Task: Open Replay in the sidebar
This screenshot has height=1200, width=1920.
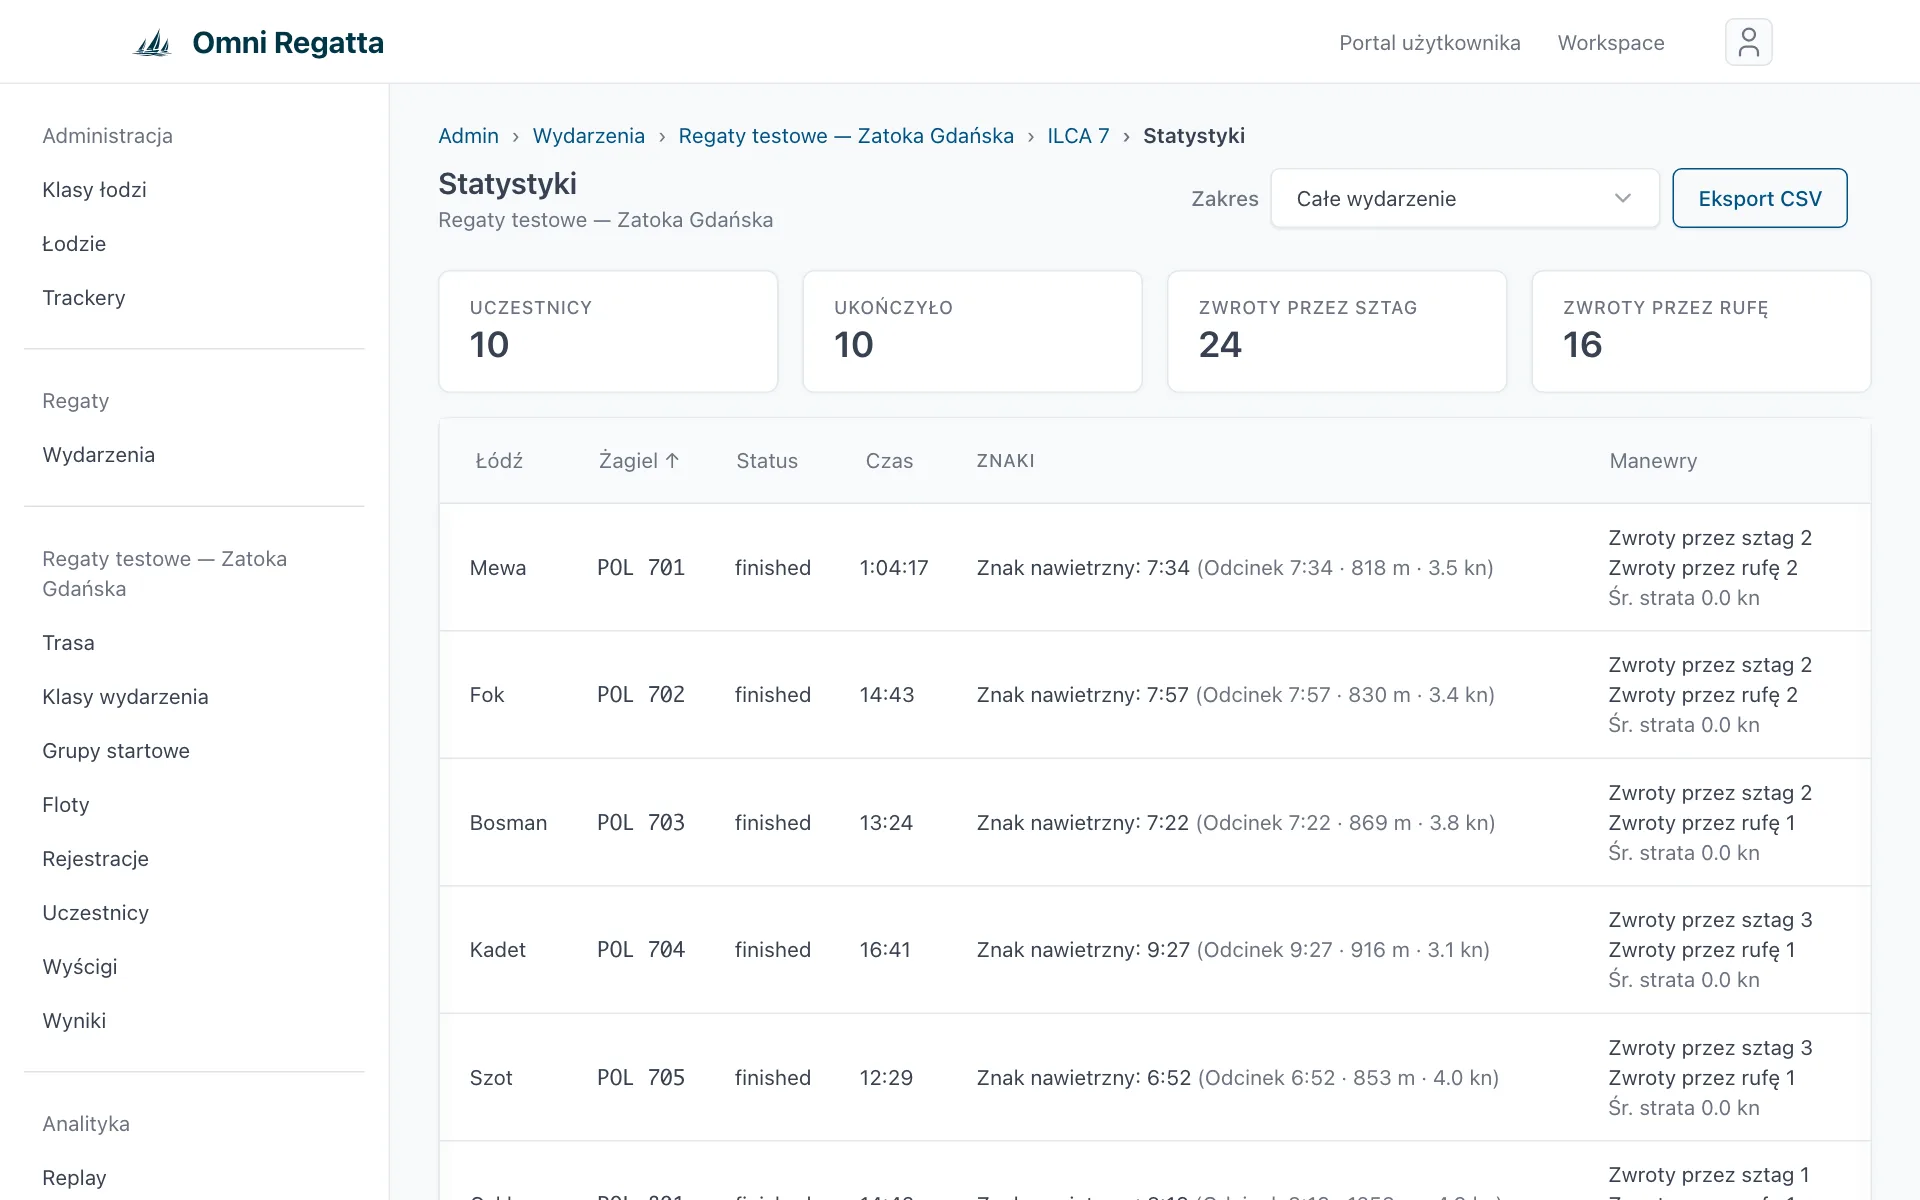Action: (x=74, y=1178)
